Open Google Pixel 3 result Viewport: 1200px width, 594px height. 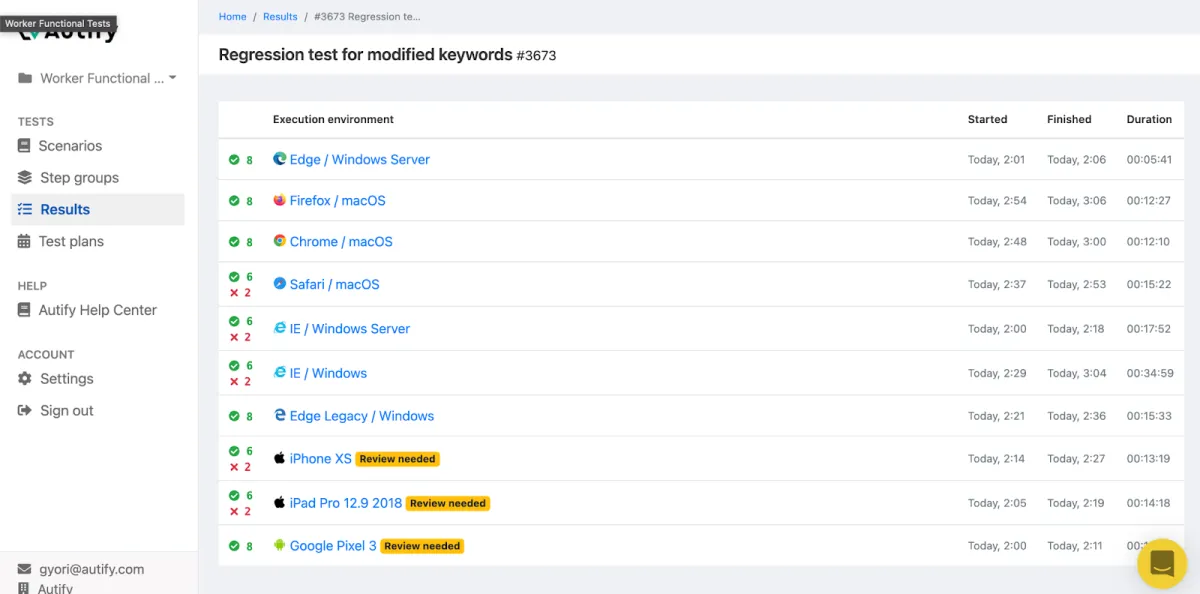[x=333, y=546]
